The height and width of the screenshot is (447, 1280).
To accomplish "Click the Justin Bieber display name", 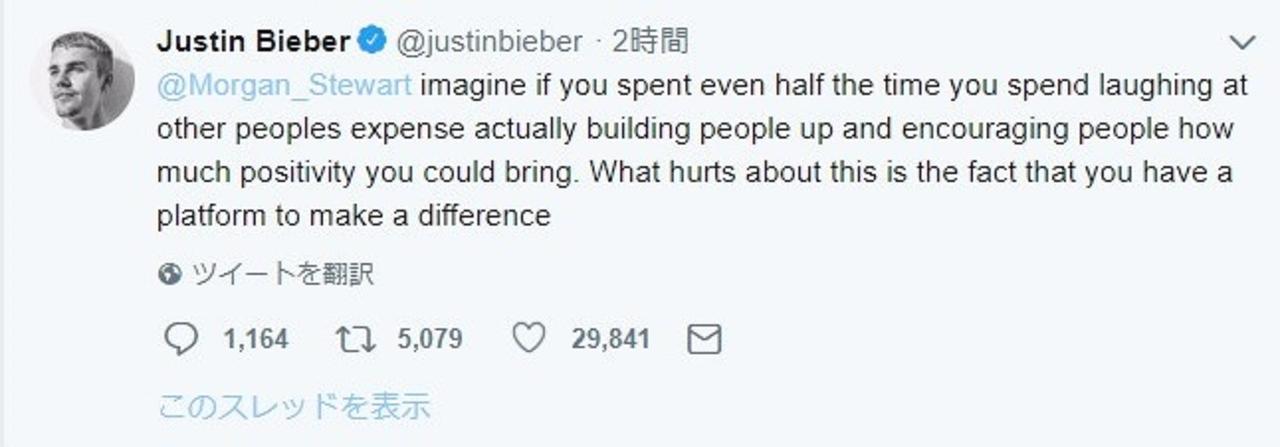I will 253,42.
